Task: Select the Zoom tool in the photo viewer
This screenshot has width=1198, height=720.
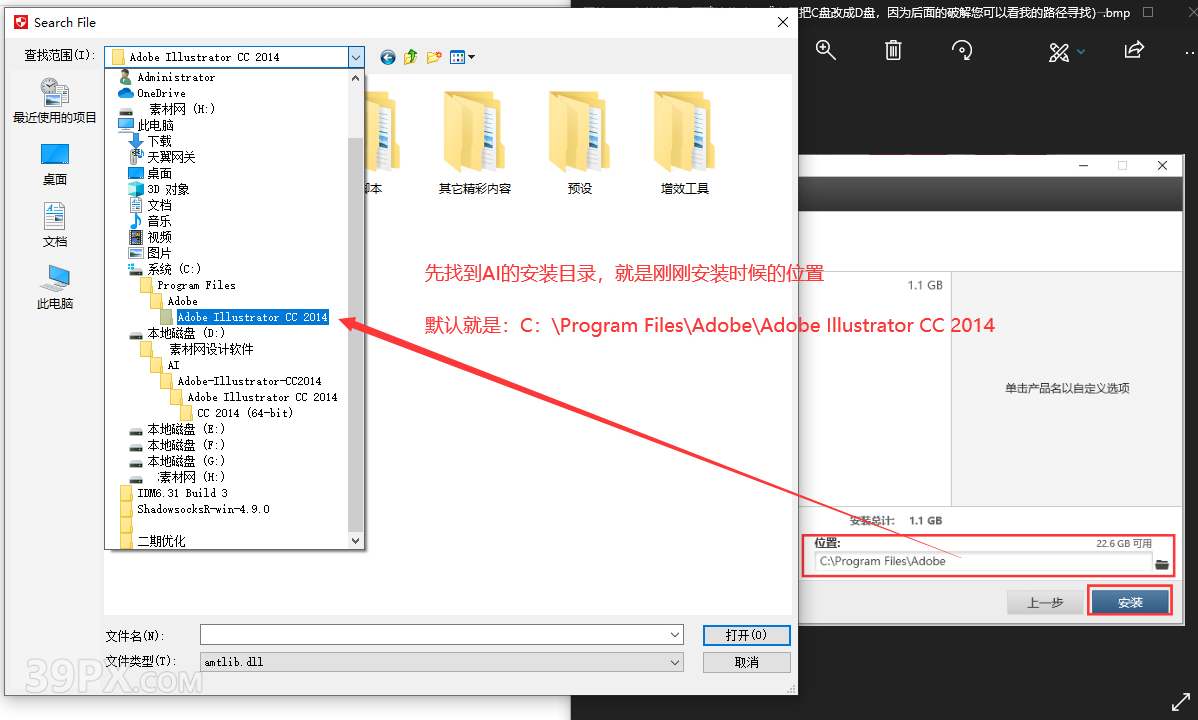Action: pyautogui.click(x=825, y=50)
